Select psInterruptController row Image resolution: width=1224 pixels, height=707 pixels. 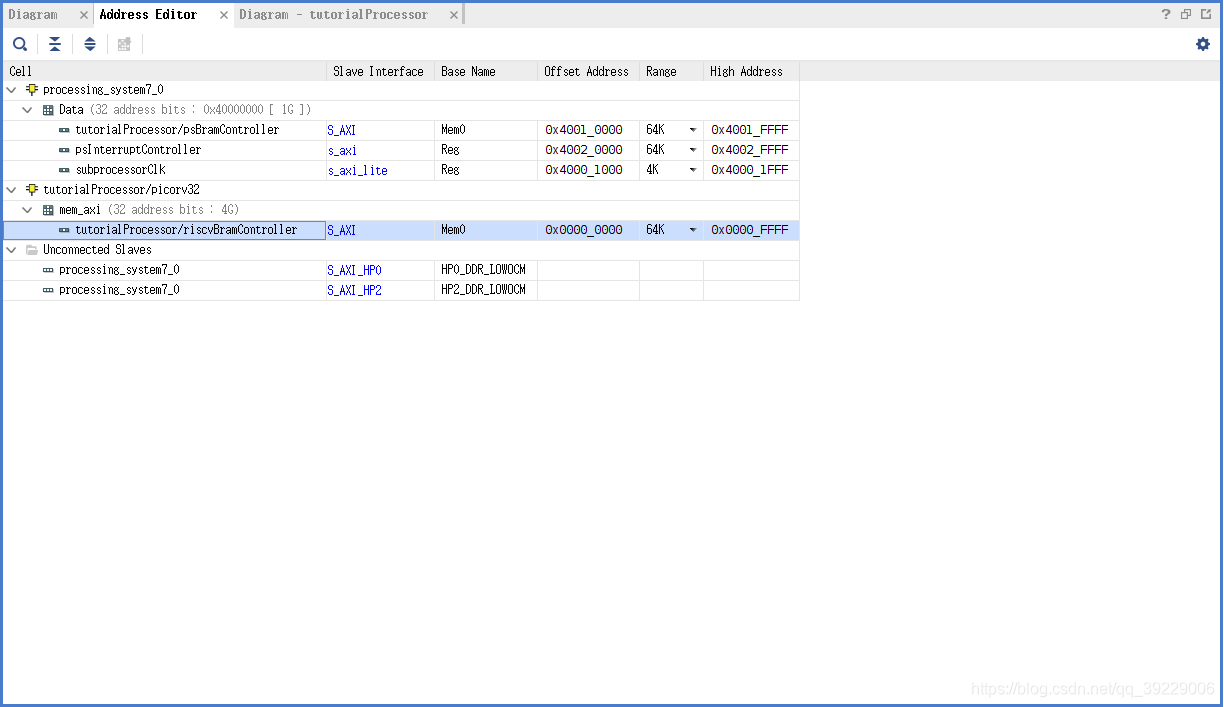401,150
